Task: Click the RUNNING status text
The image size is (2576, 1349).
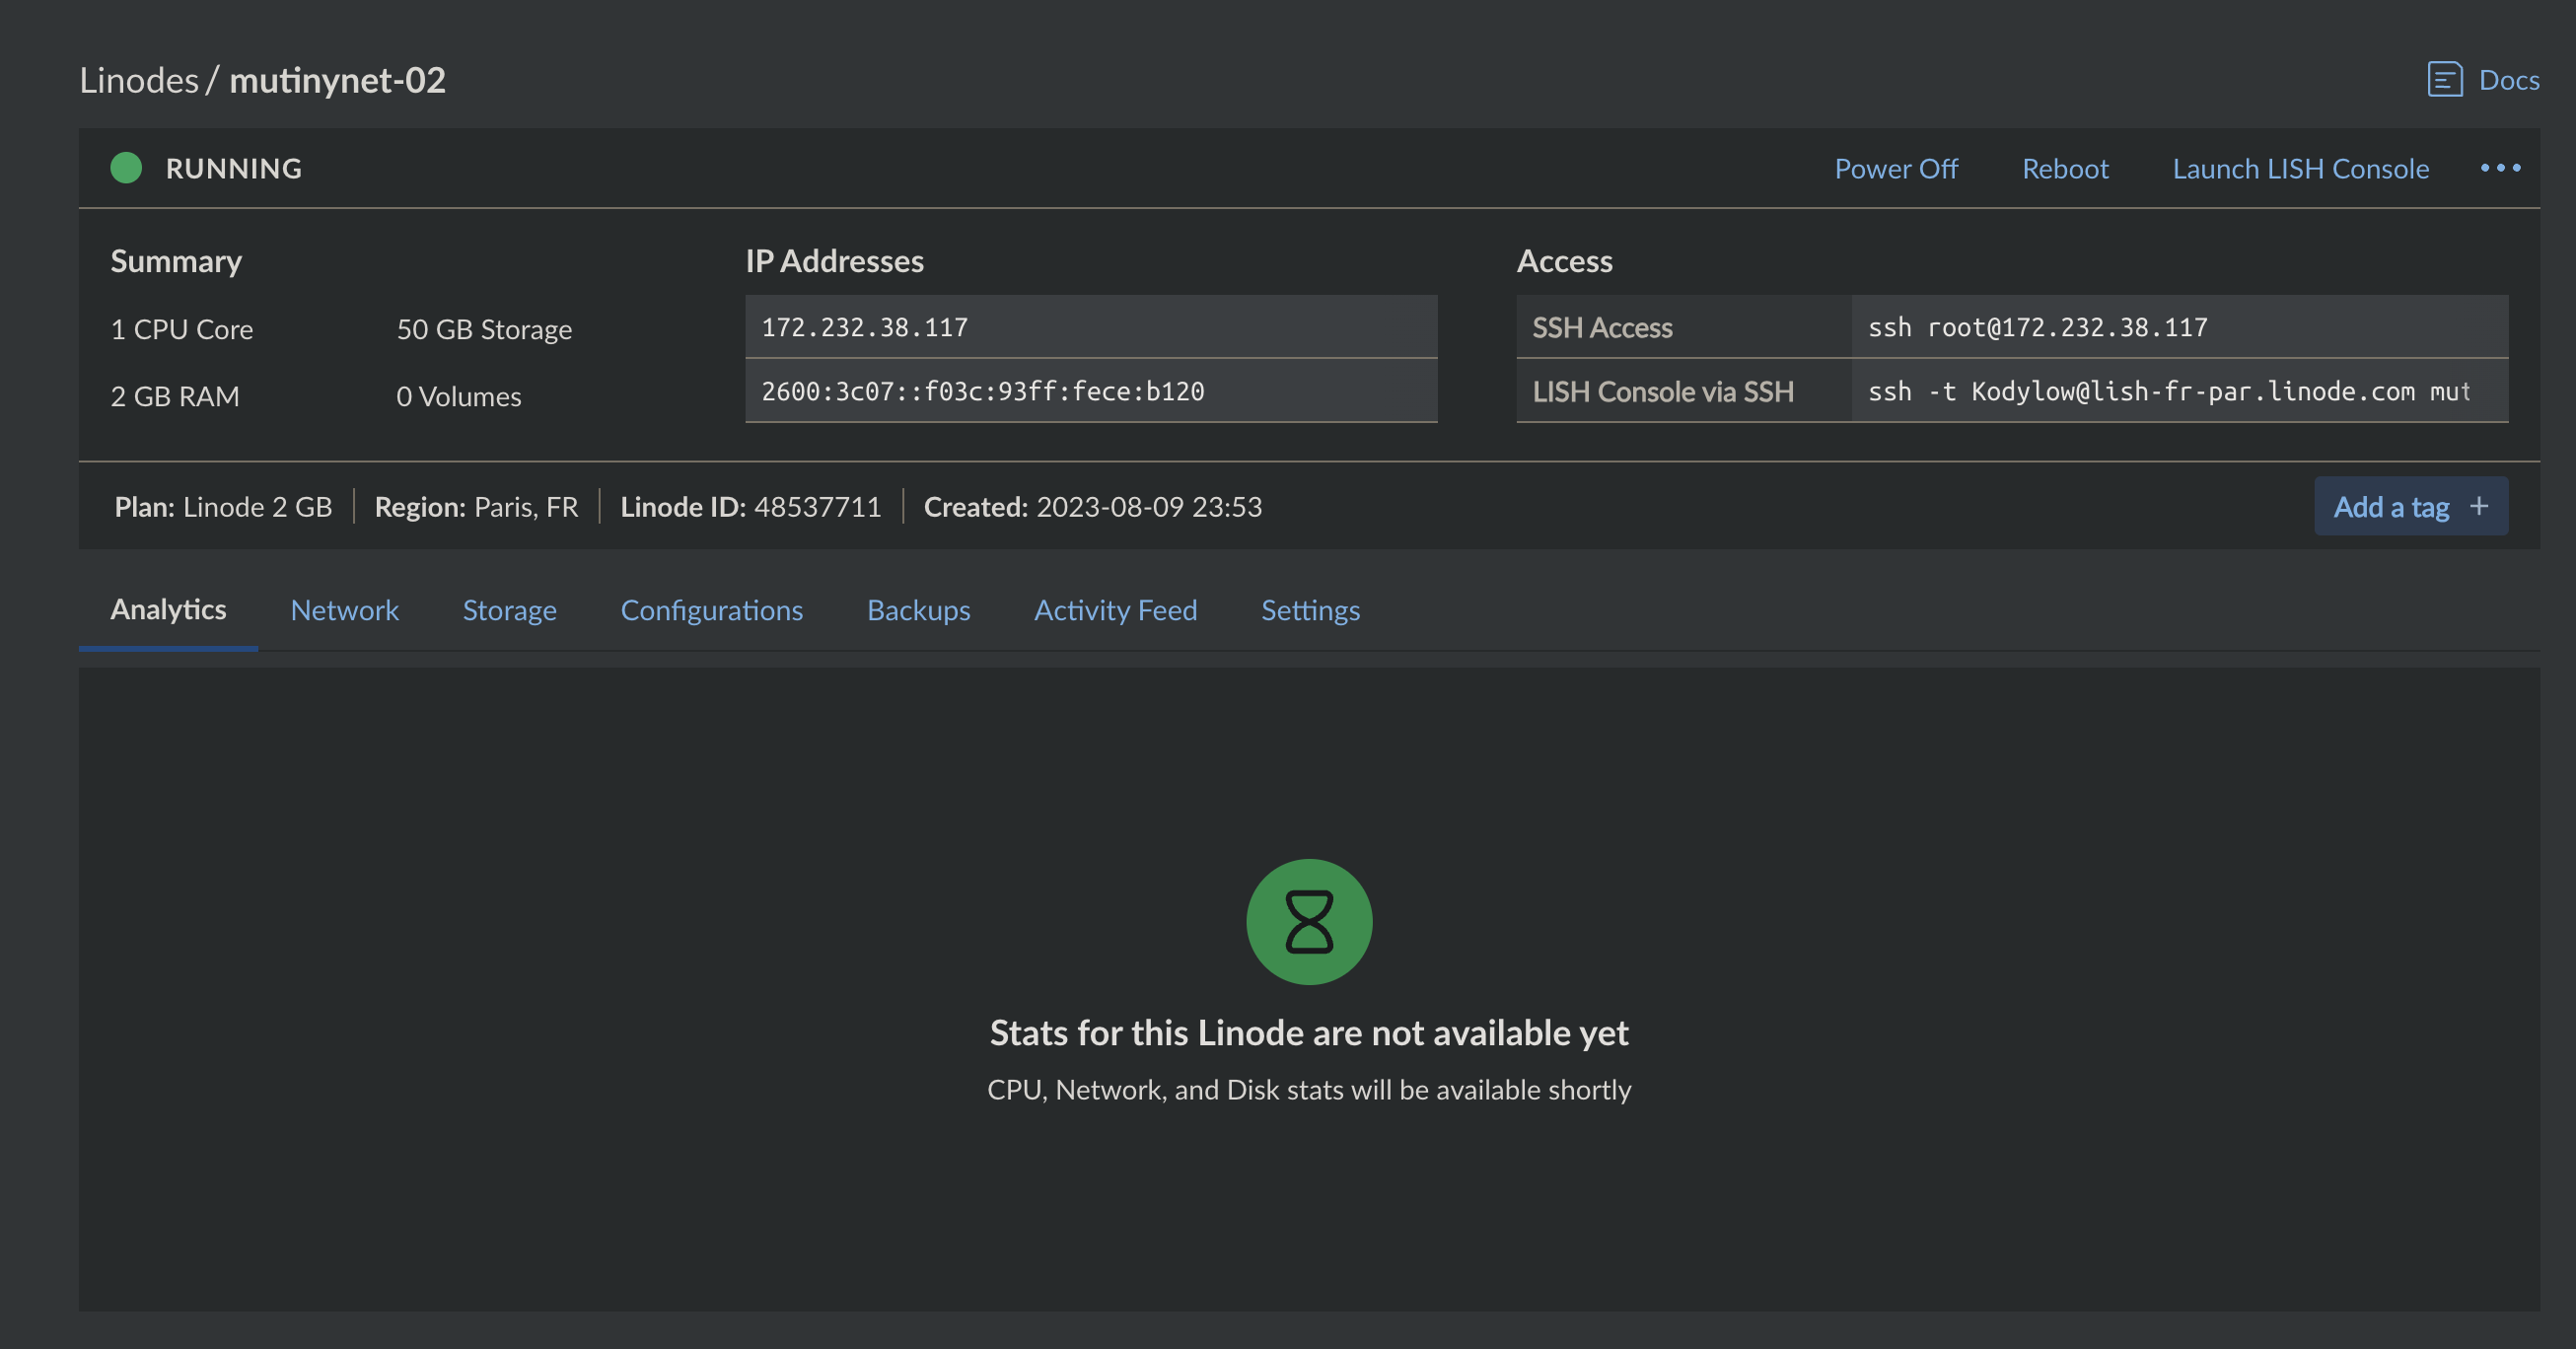Action: 233,168
